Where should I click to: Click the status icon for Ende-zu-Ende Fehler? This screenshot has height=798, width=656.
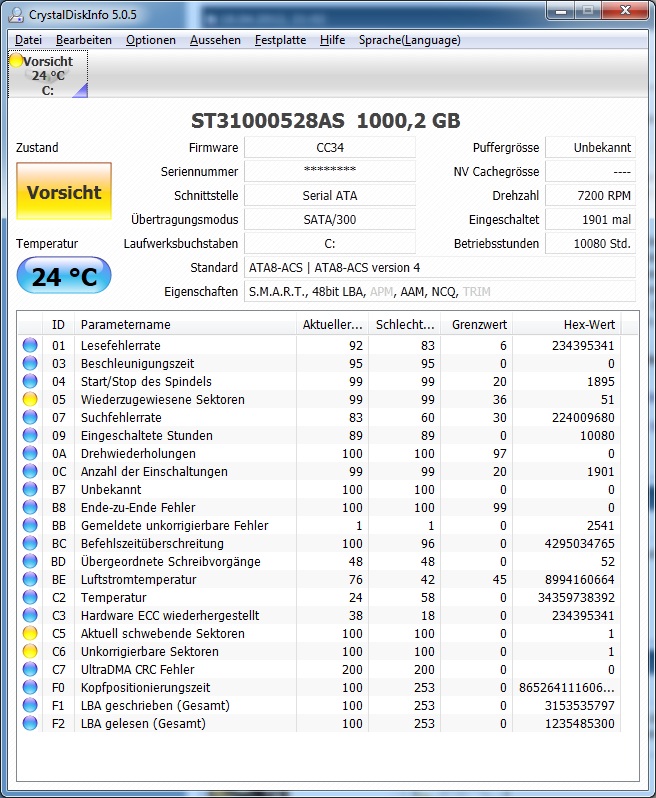(x=30, y=507)
